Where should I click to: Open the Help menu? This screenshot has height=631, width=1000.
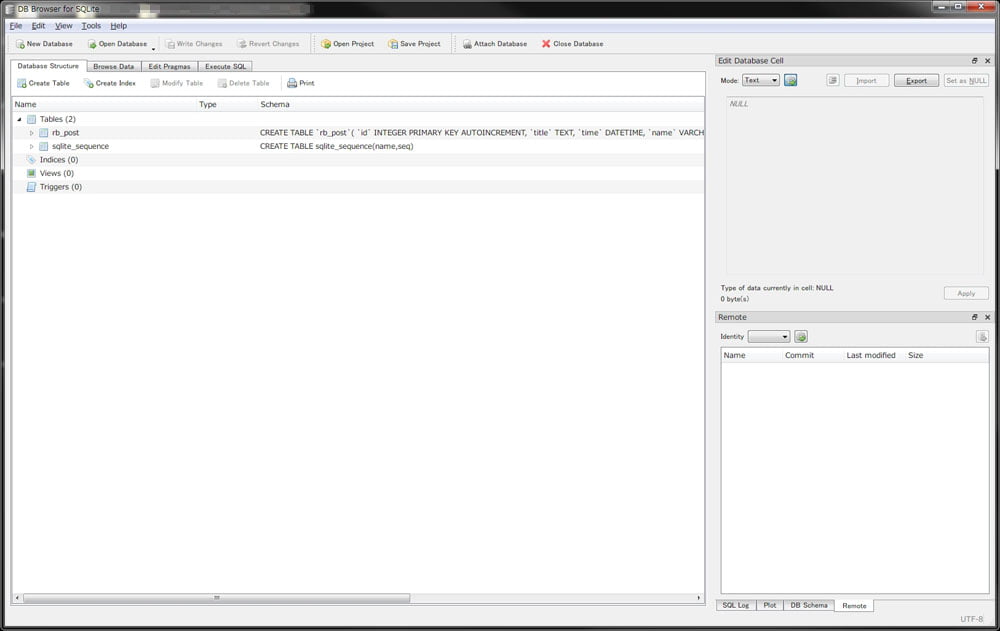pyautogui.click(x=119, y=26)
